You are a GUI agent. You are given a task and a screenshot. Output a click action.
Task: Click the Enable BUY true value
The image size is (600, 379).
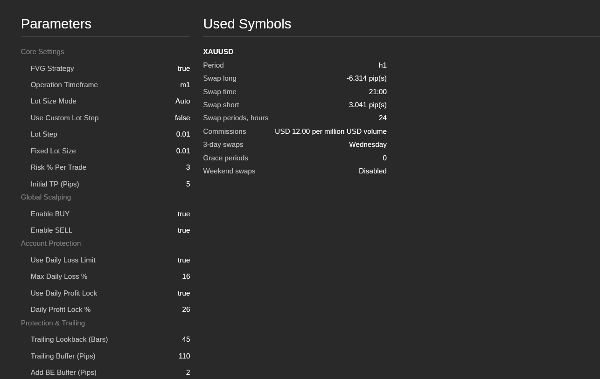pos(184,214)
